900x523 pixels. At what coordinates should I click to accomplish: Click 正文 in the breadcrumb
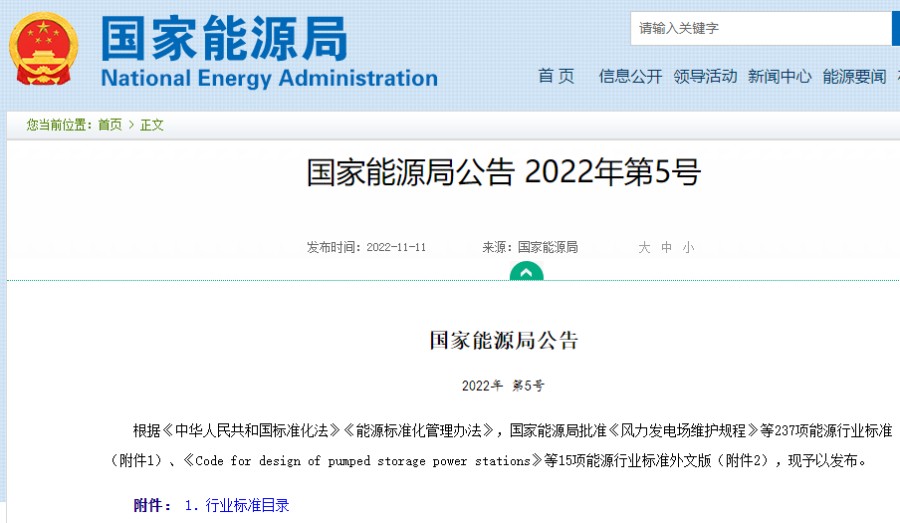152,125
